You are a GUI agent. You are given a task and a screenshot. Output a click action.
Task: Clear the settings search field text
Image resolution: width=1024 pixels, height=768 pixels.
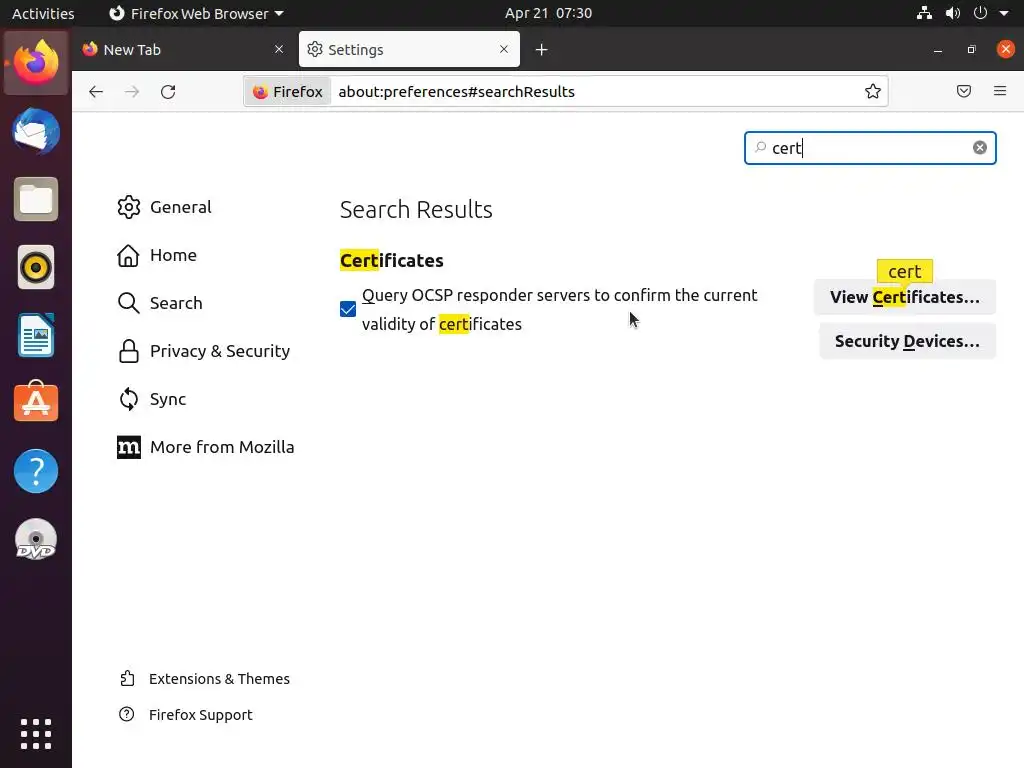click(980, 148)
